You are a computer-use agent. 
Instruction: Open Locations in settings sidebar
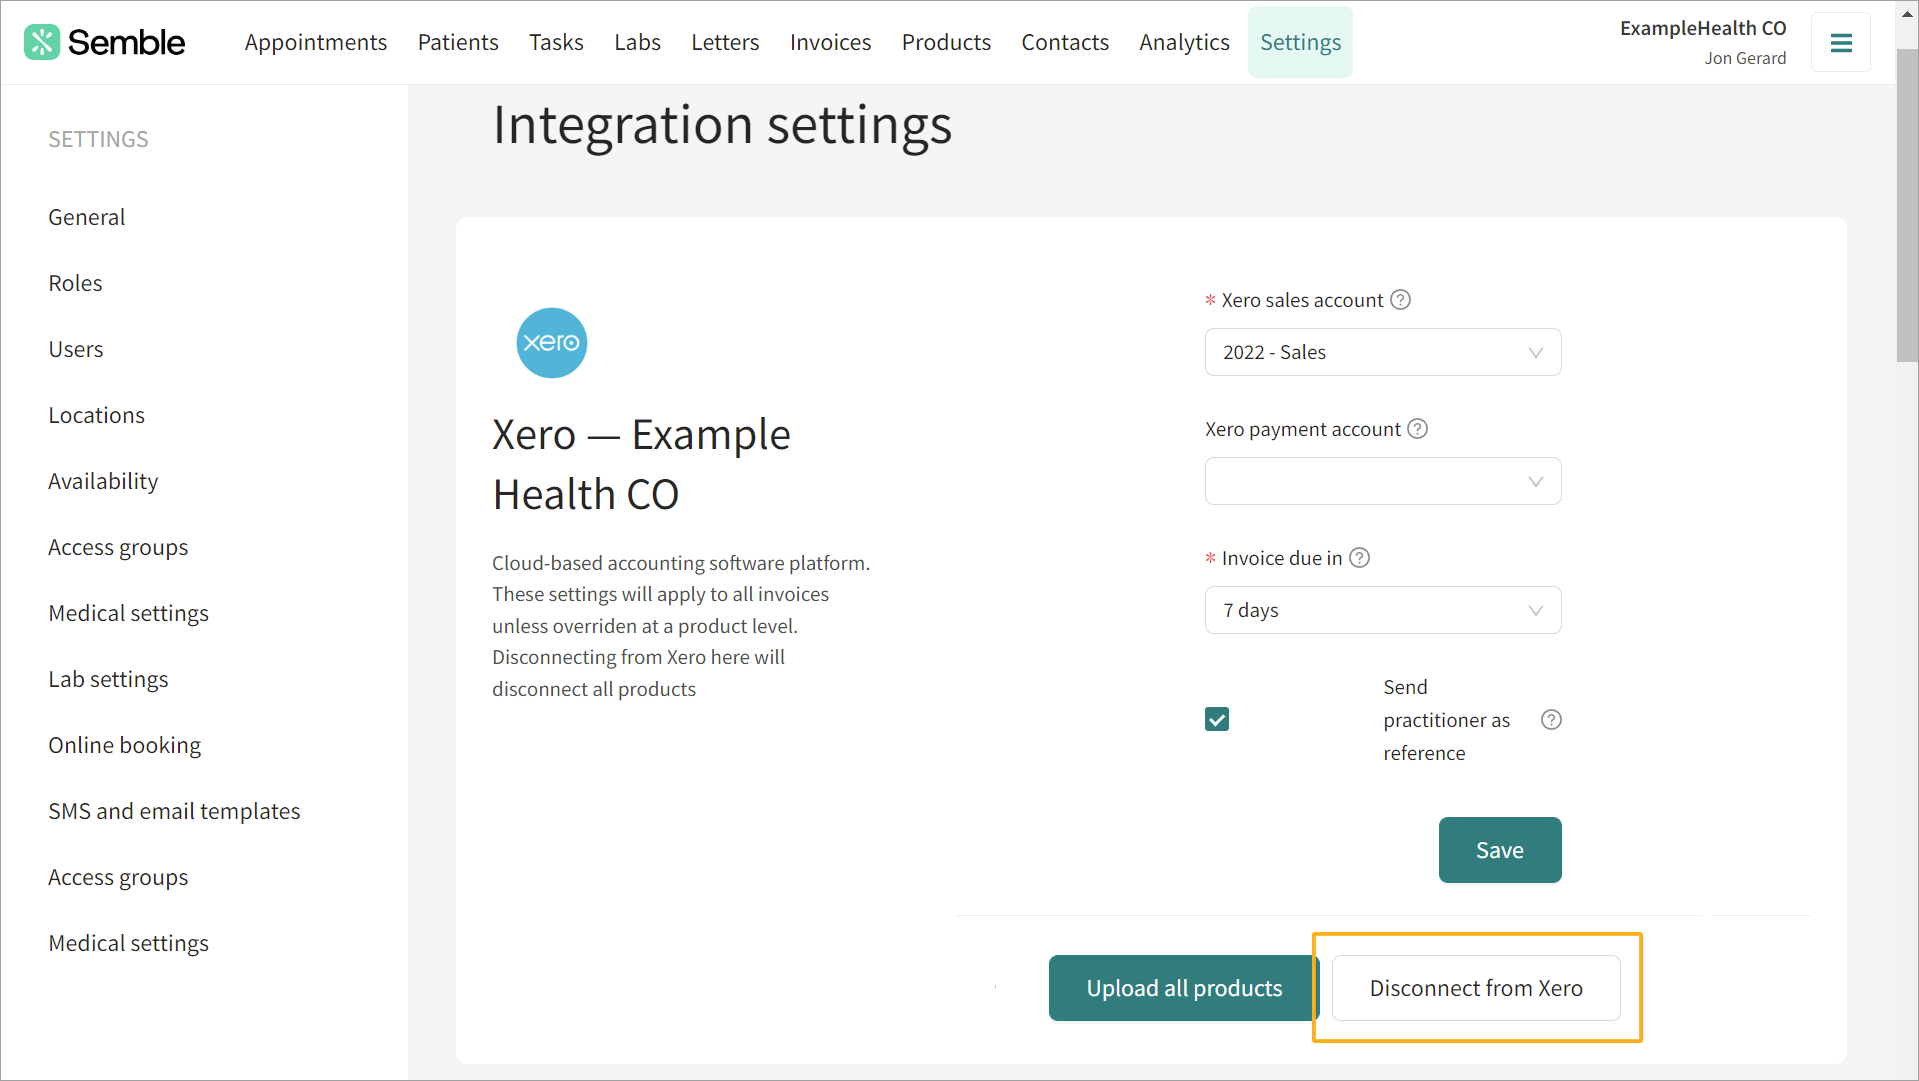96,415
